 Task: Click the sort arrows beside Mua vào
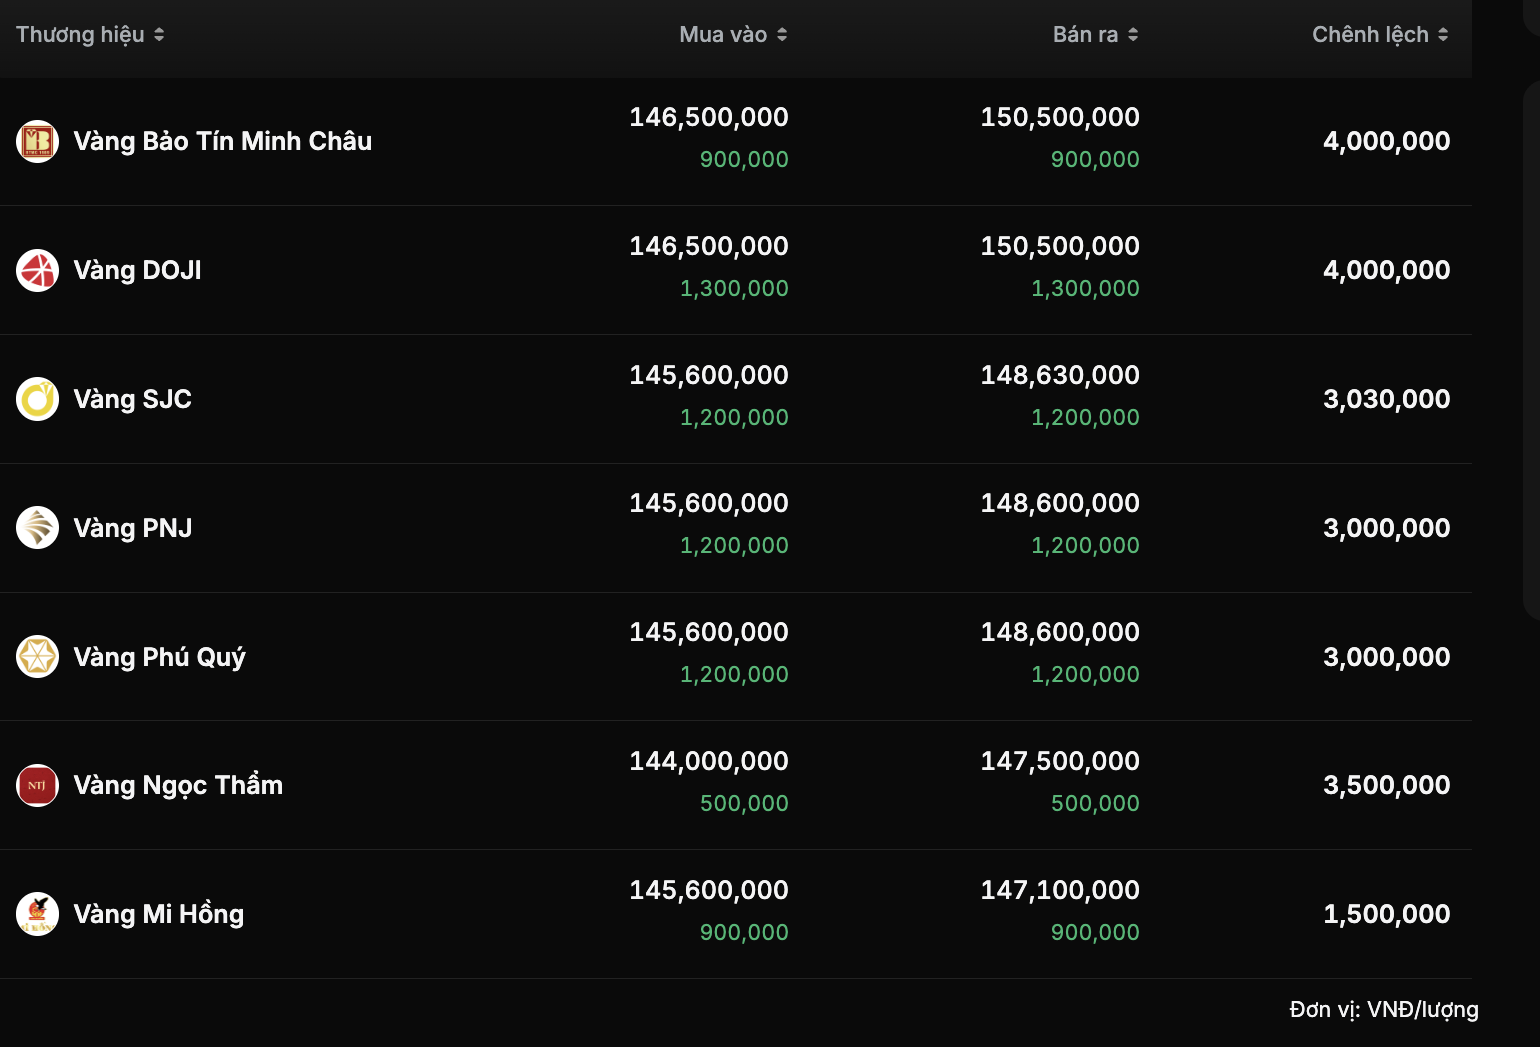point(782,35)
